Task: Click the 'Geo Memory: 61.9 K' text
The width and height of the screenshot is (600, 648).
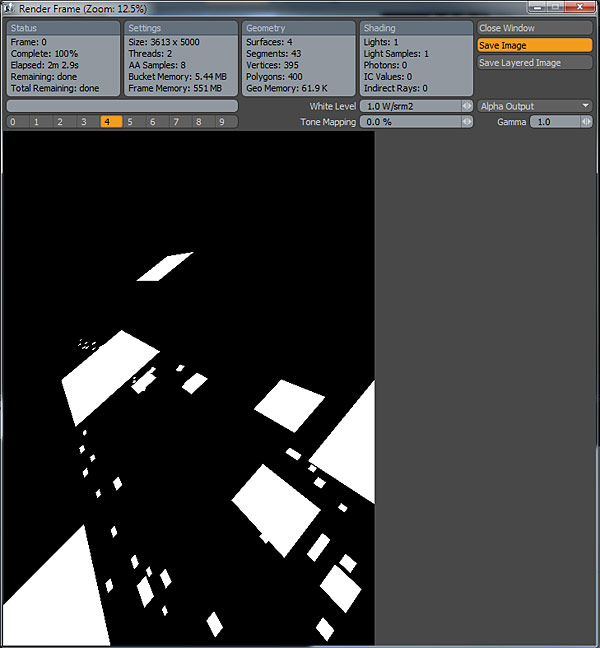Action: coord(287,88)
